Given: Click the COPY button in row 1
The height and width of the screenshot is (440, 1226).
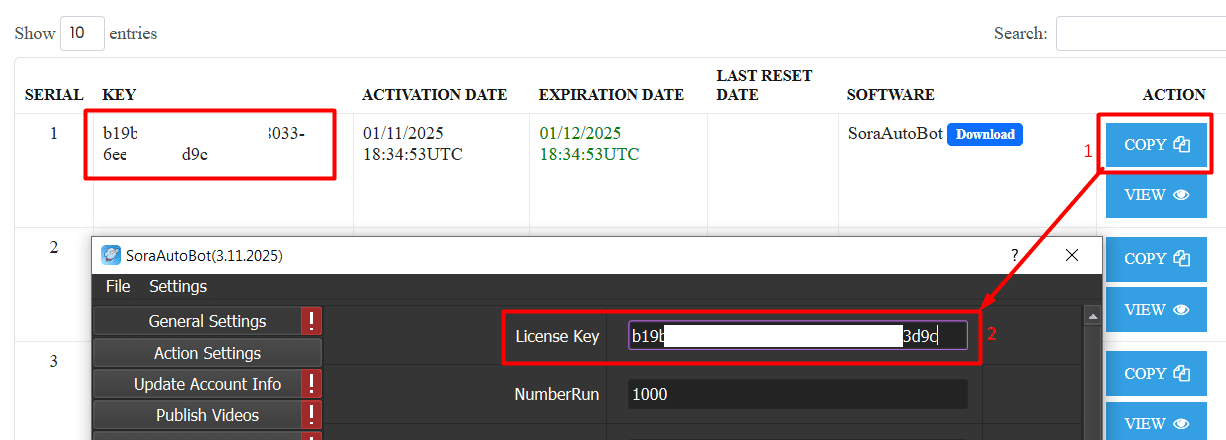Looking at the screenshot, I should [x=1157, y=144].
